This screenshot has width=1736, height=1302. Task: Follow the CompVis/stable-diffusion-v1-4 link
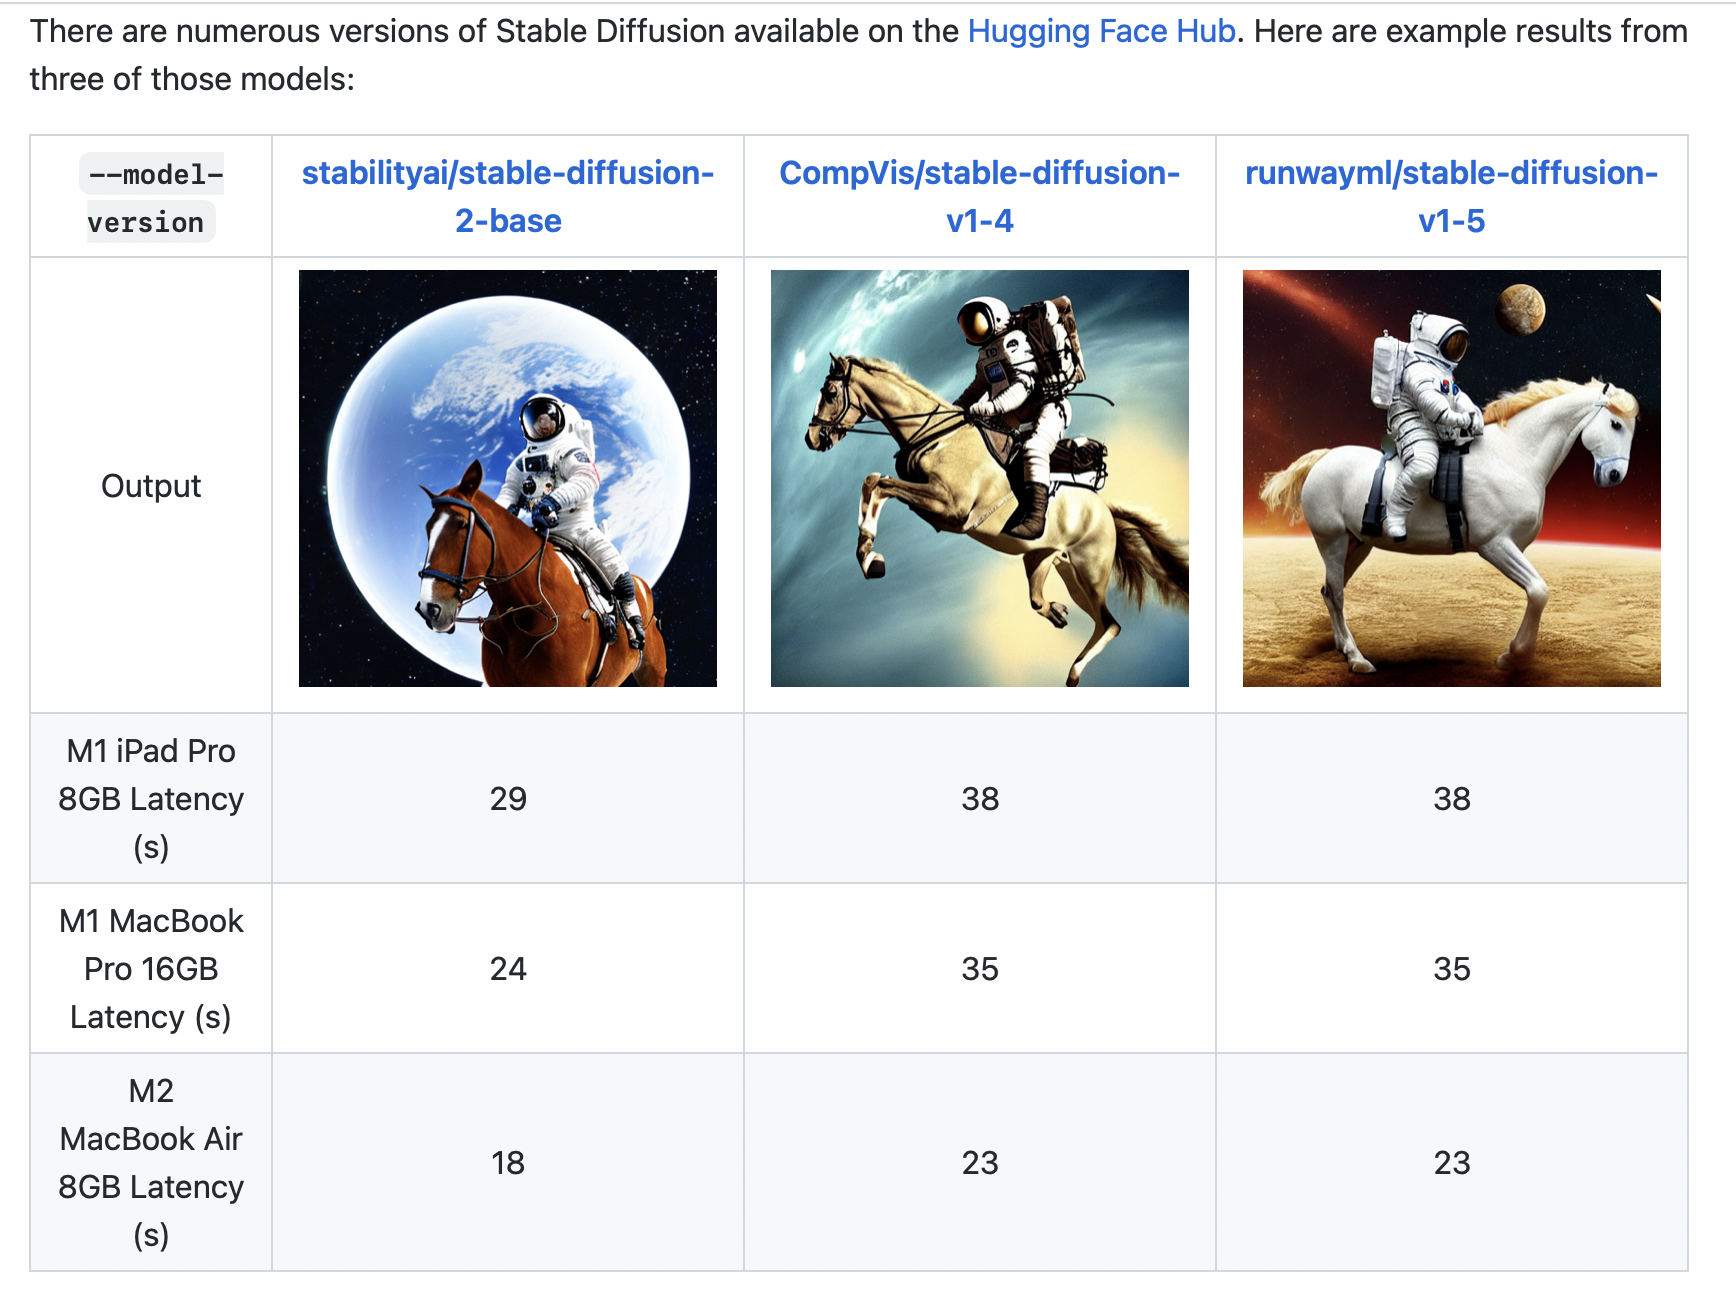[x=980, y=197]
